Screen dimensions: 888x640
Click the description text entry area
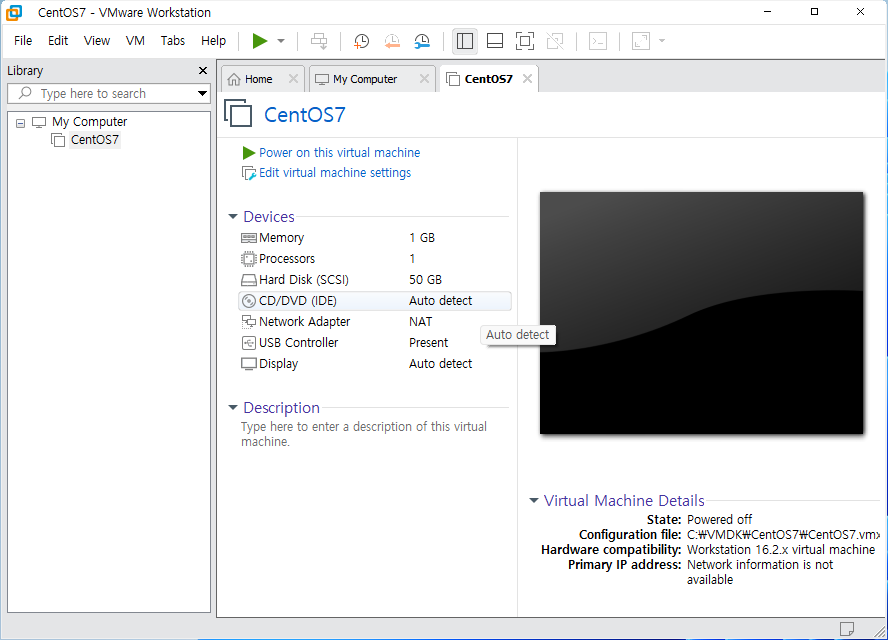364,434
